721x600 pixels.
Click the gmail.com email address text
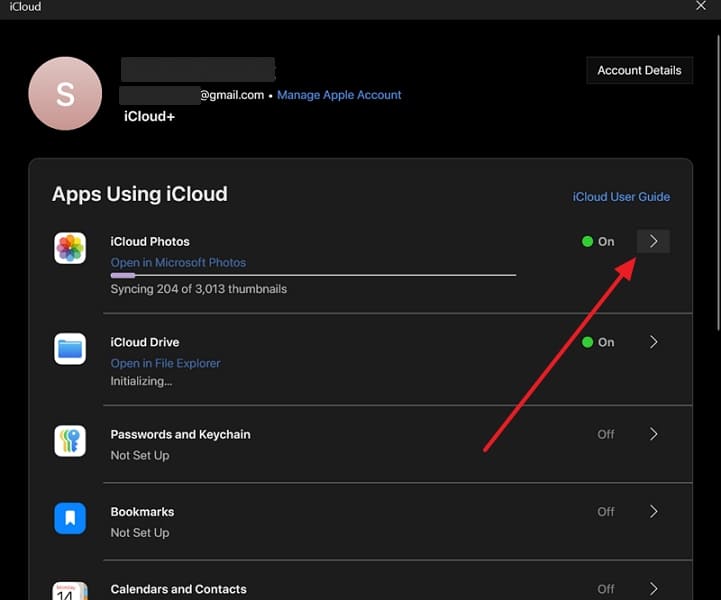[x=232, y=95]
